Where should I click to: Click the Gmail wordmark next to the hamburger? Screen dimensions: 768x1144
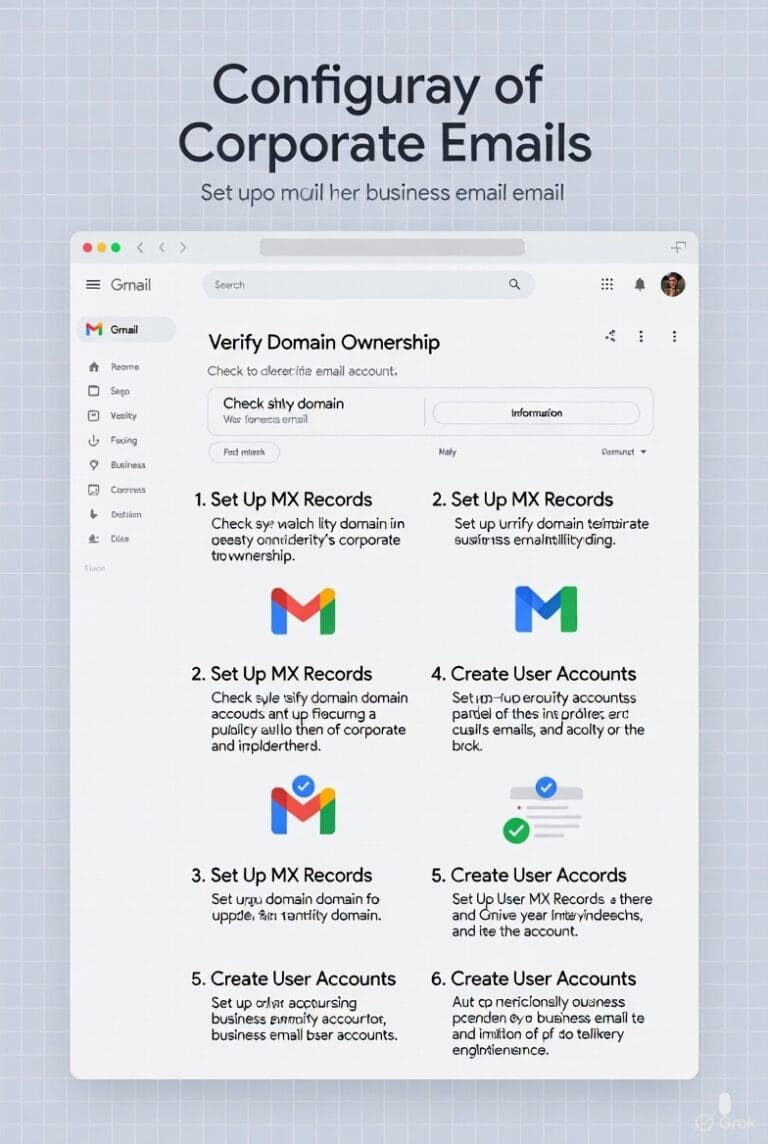(x=131, y=285)
